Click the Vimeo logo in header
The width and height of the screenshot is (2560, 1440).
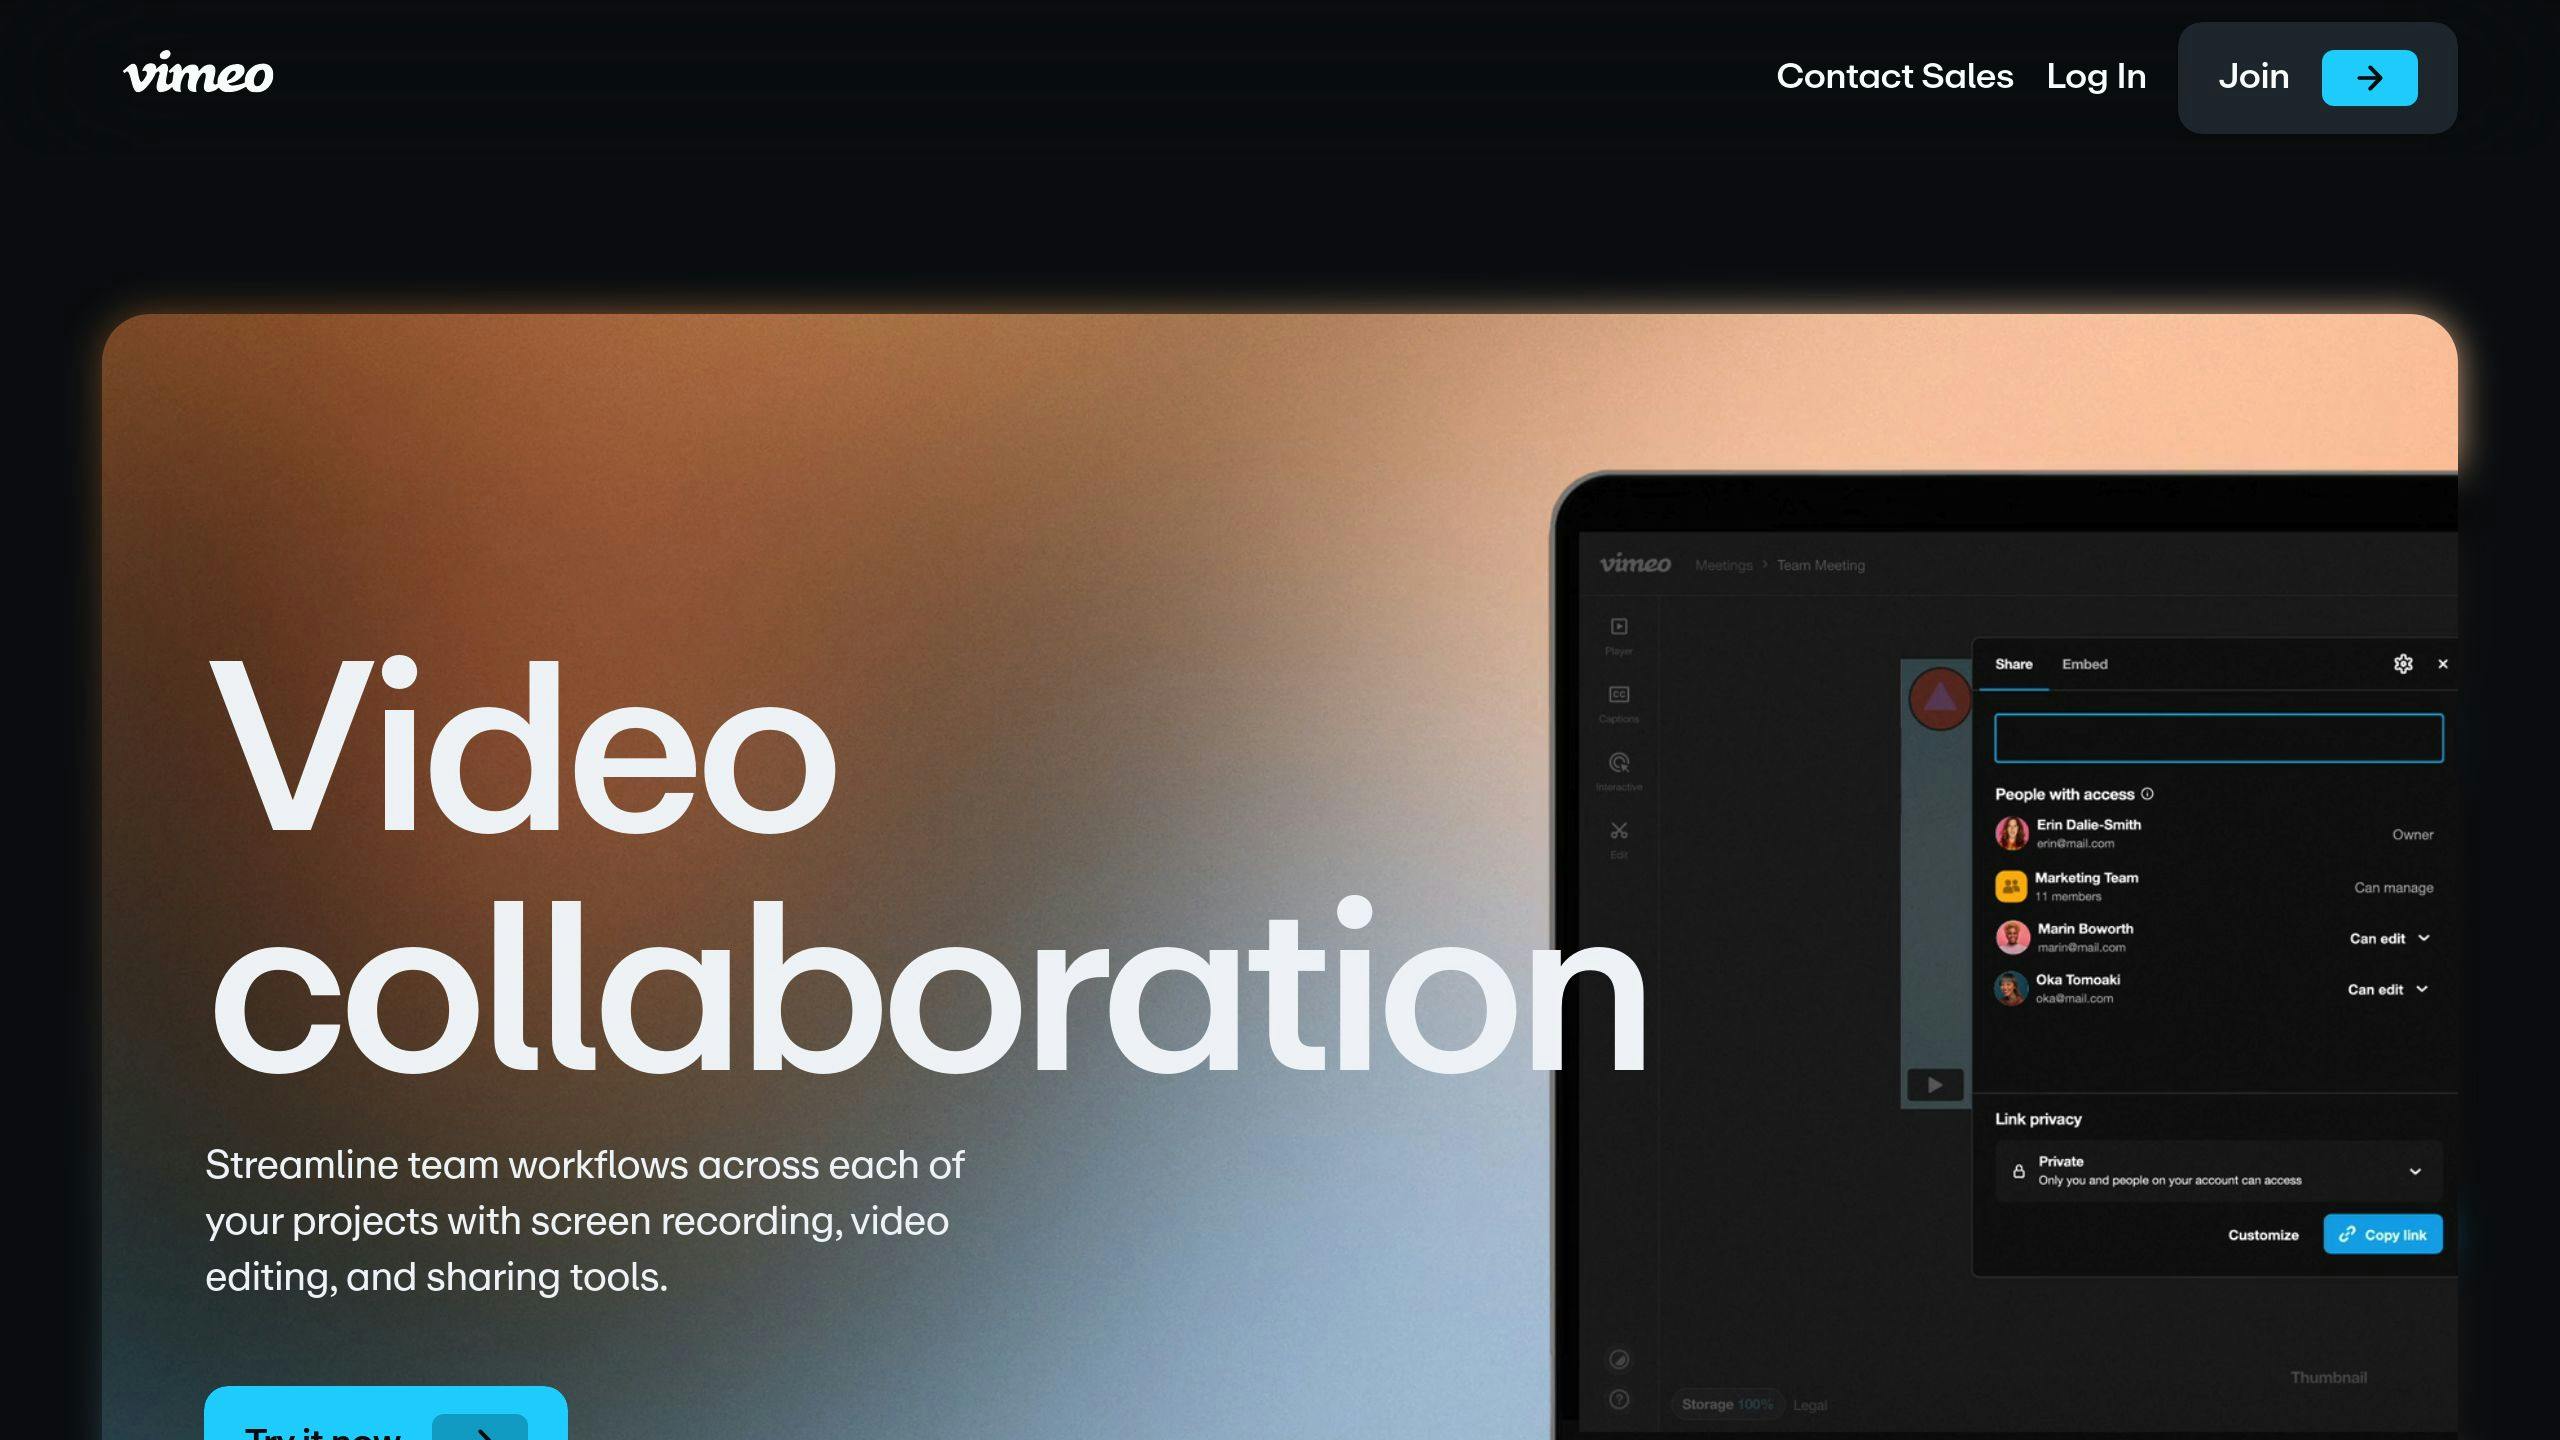[x=198, y=74]
